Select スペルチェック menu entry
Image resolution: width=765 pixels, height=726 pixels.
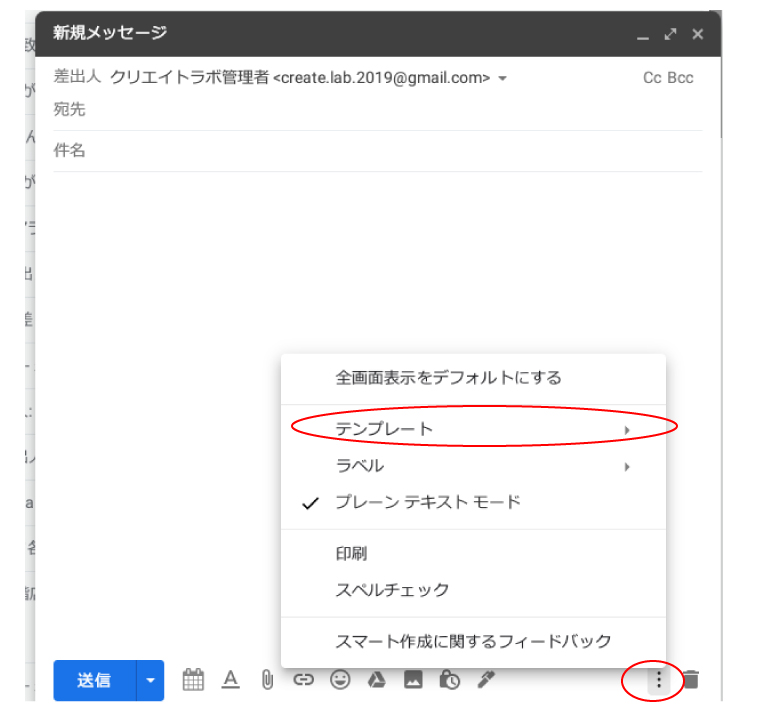(392, 590)
